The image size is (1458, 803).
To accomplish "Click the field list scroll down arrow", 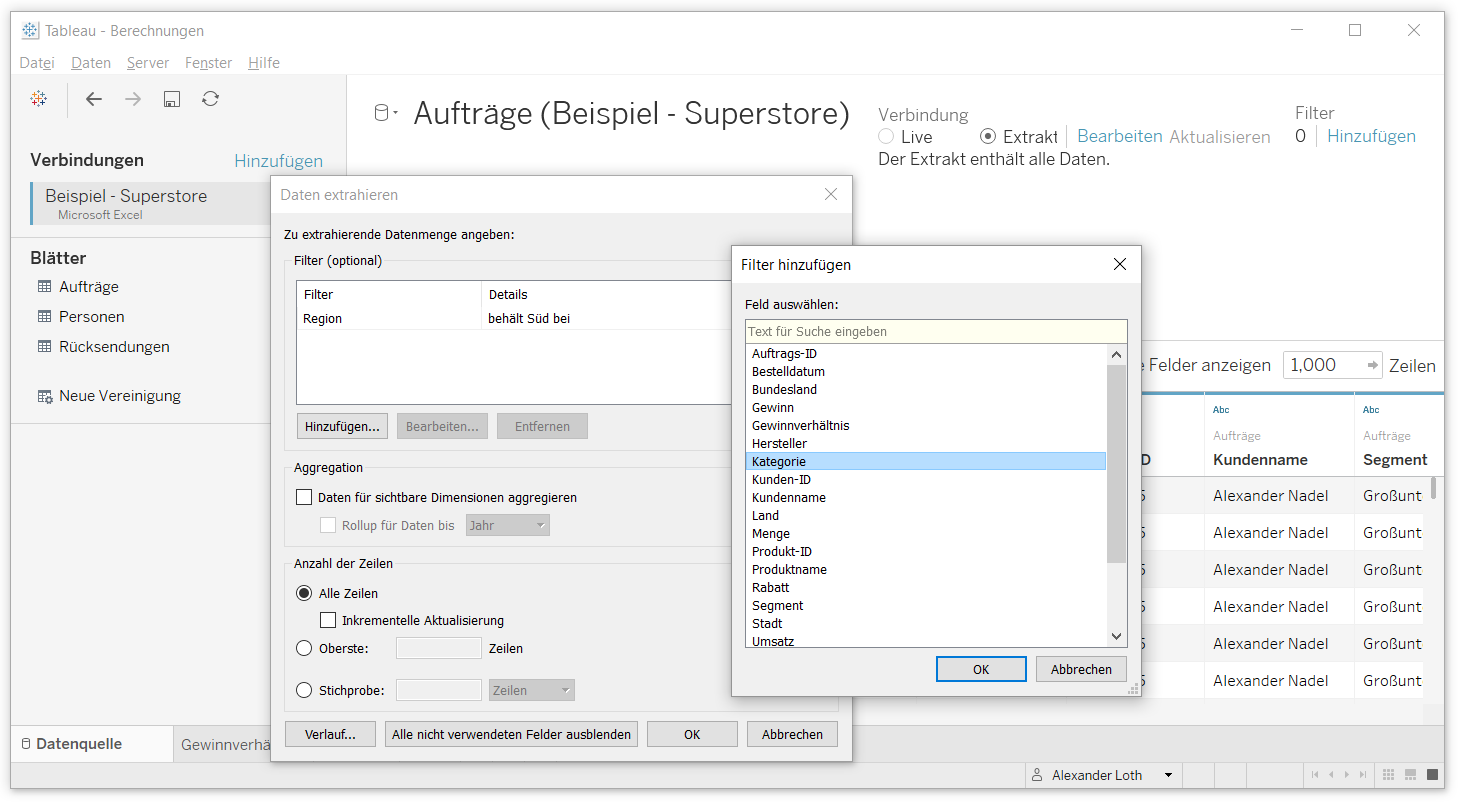I will [1117, 636].
